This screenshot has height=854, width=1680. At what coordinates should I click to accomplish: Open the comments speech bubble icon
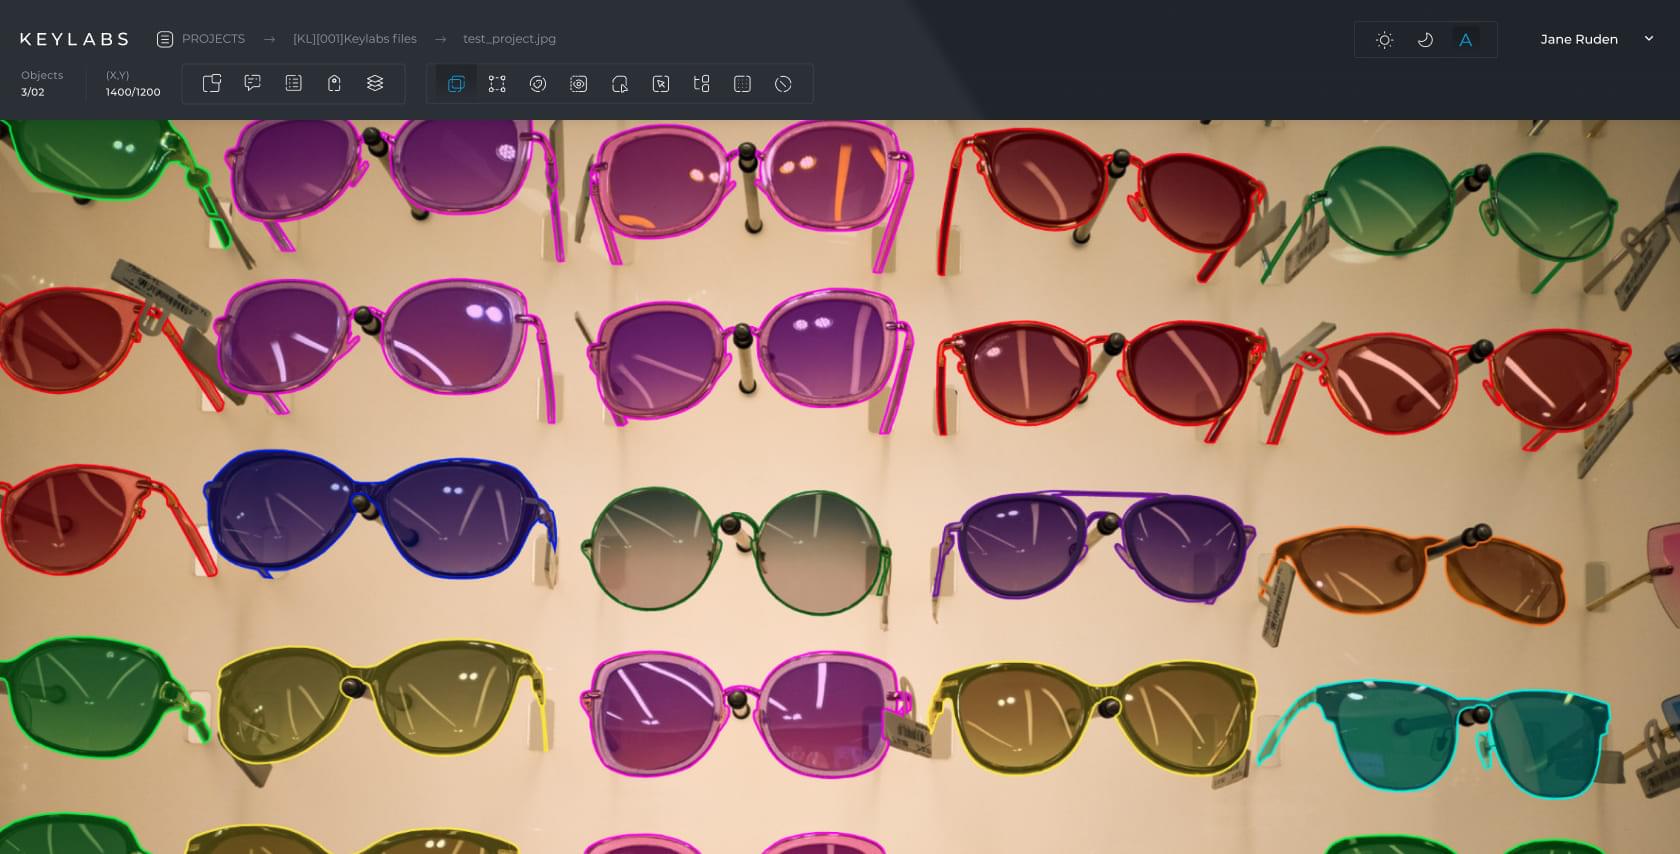(253, 84)
